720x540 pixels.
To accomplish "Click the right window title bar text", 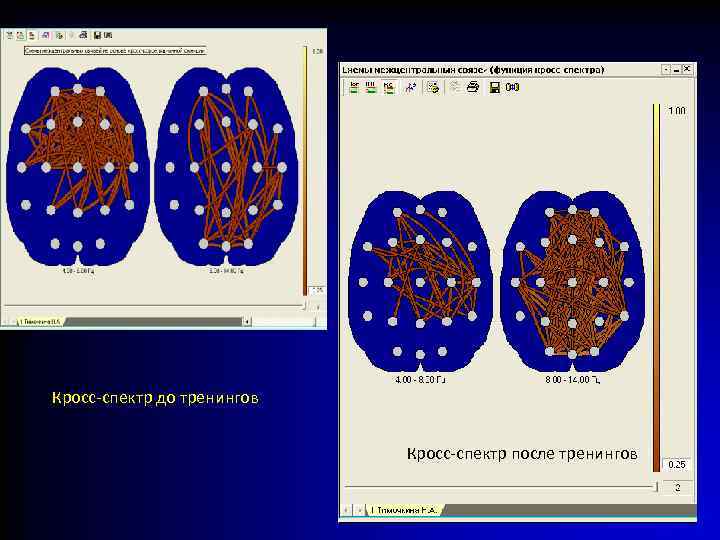I will tap(473, 70).
